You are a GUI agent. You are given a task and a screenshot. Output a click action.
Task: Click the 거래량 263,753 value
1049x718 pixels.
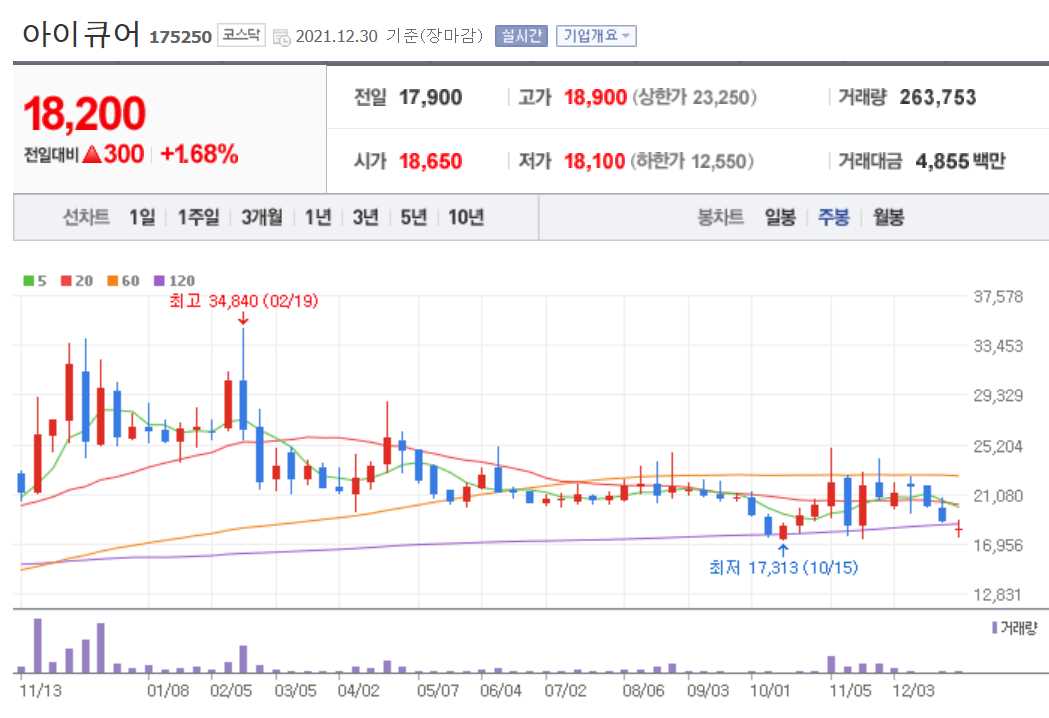(937, 98)
